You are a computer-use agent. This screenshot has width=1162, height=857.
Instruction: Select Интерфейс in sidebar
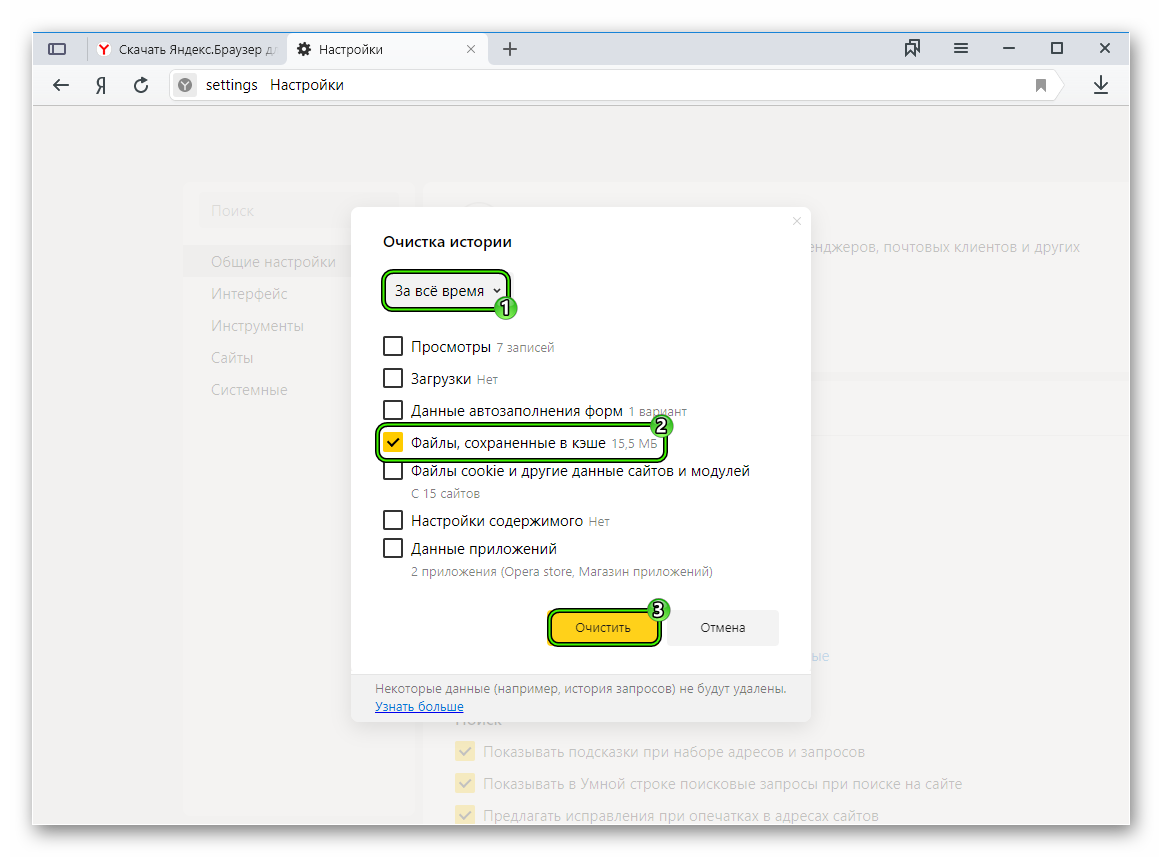pos(249,294)
